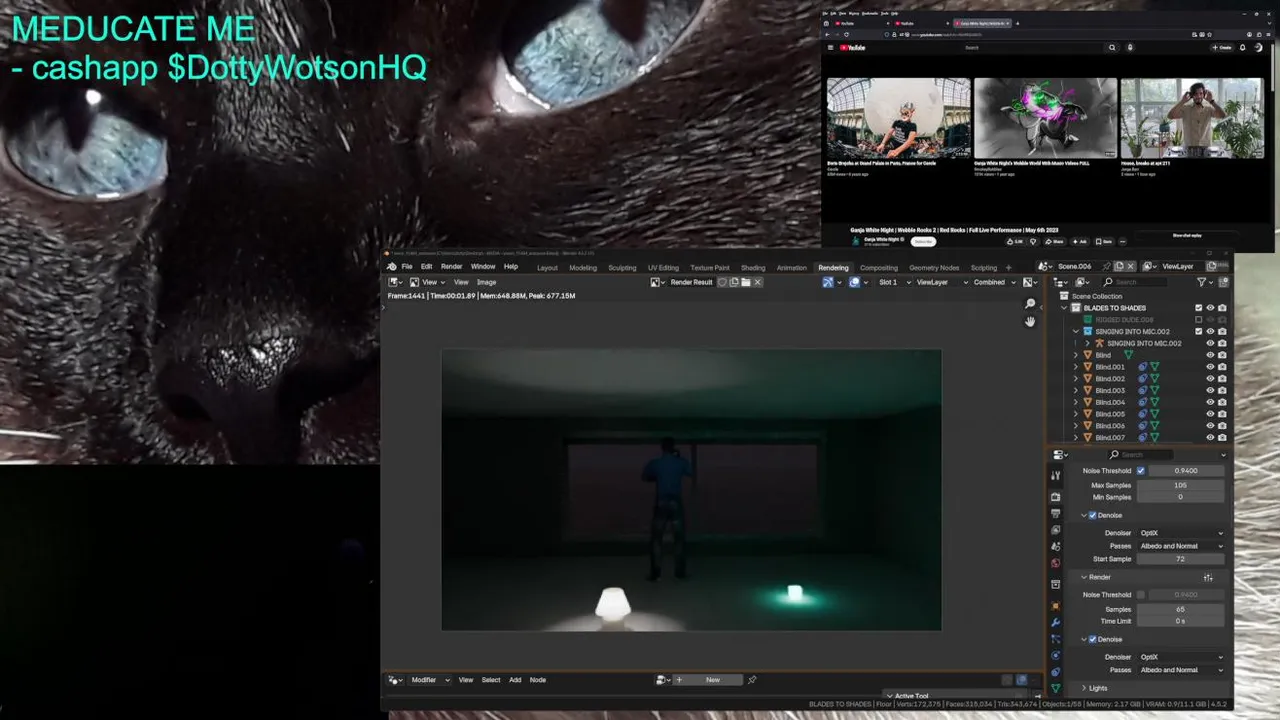Open the Output properties tab icon

[1055, 513]
